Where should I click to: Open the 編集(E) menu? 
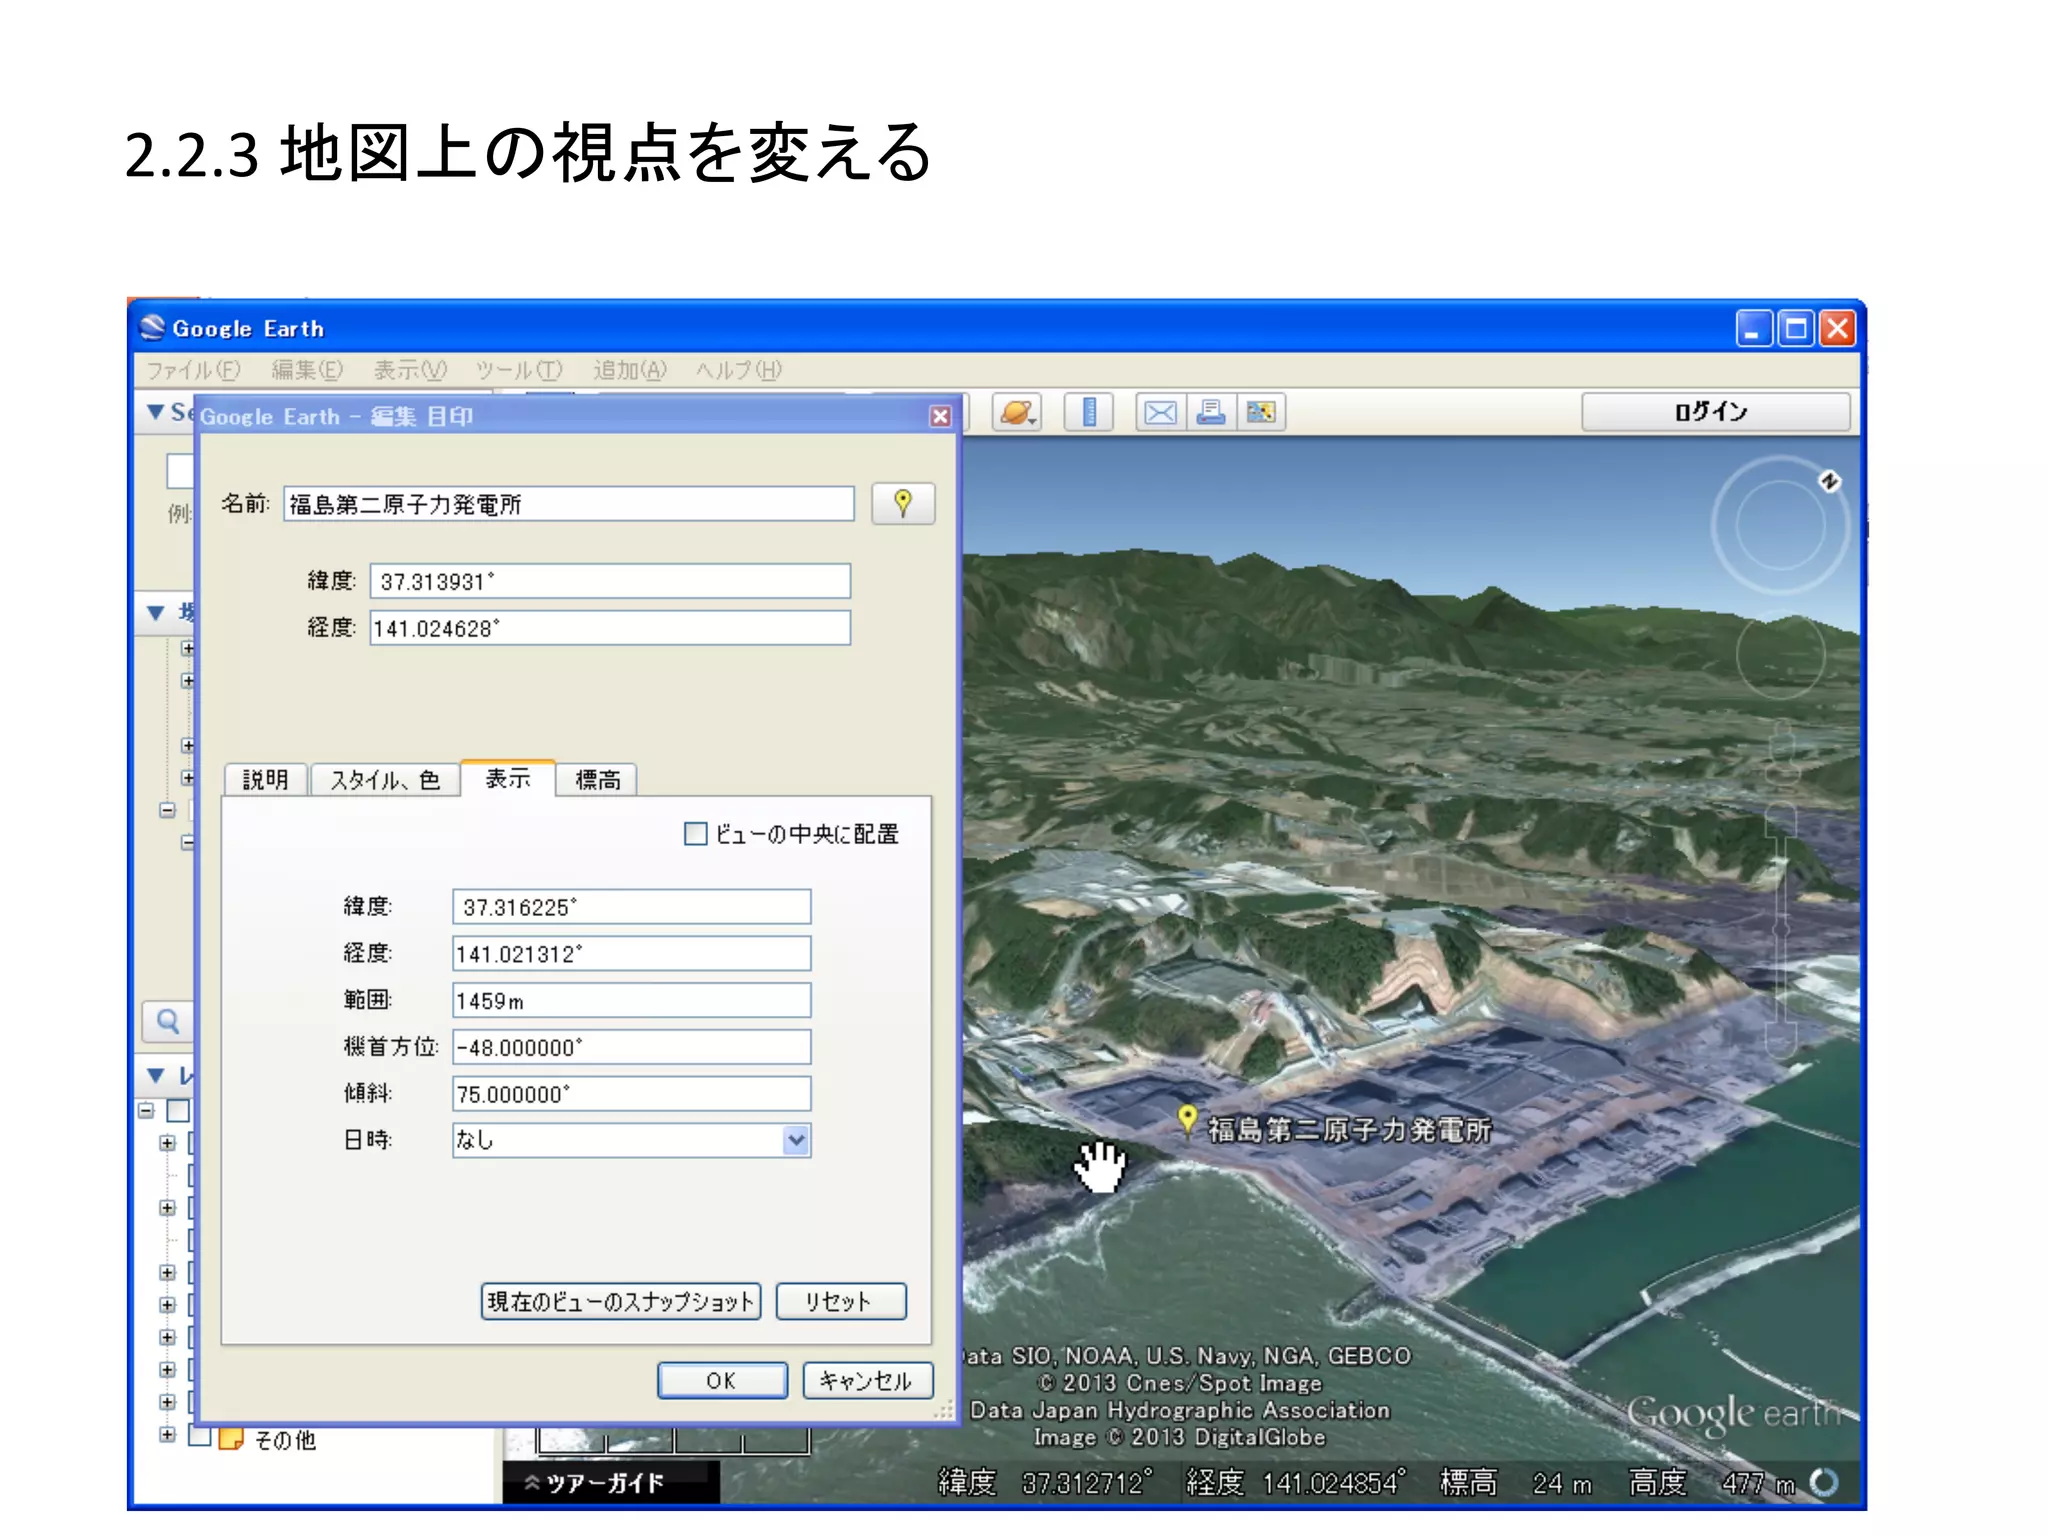(x=307, y=370)
